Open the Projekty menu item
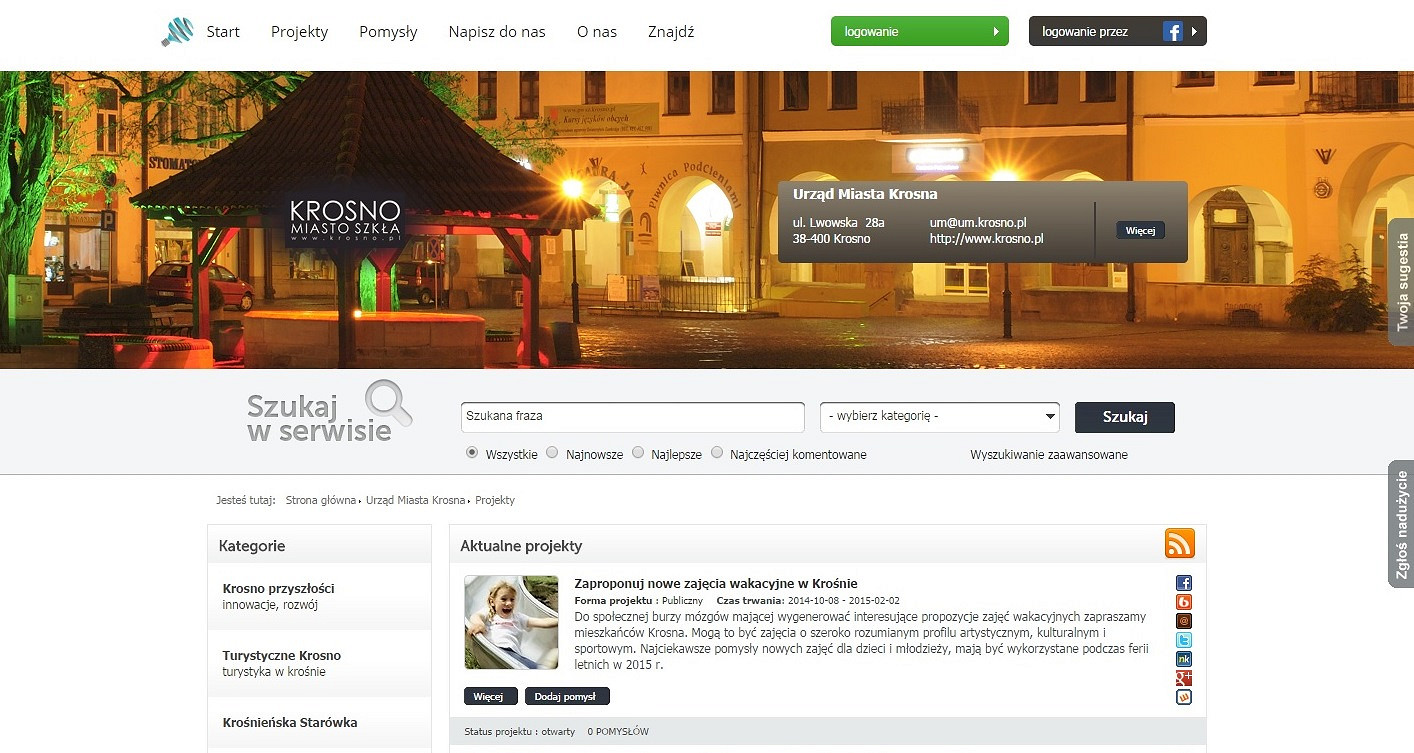Screen dimensions: 1414x753 pyautogui.click(x=299, y=32)
